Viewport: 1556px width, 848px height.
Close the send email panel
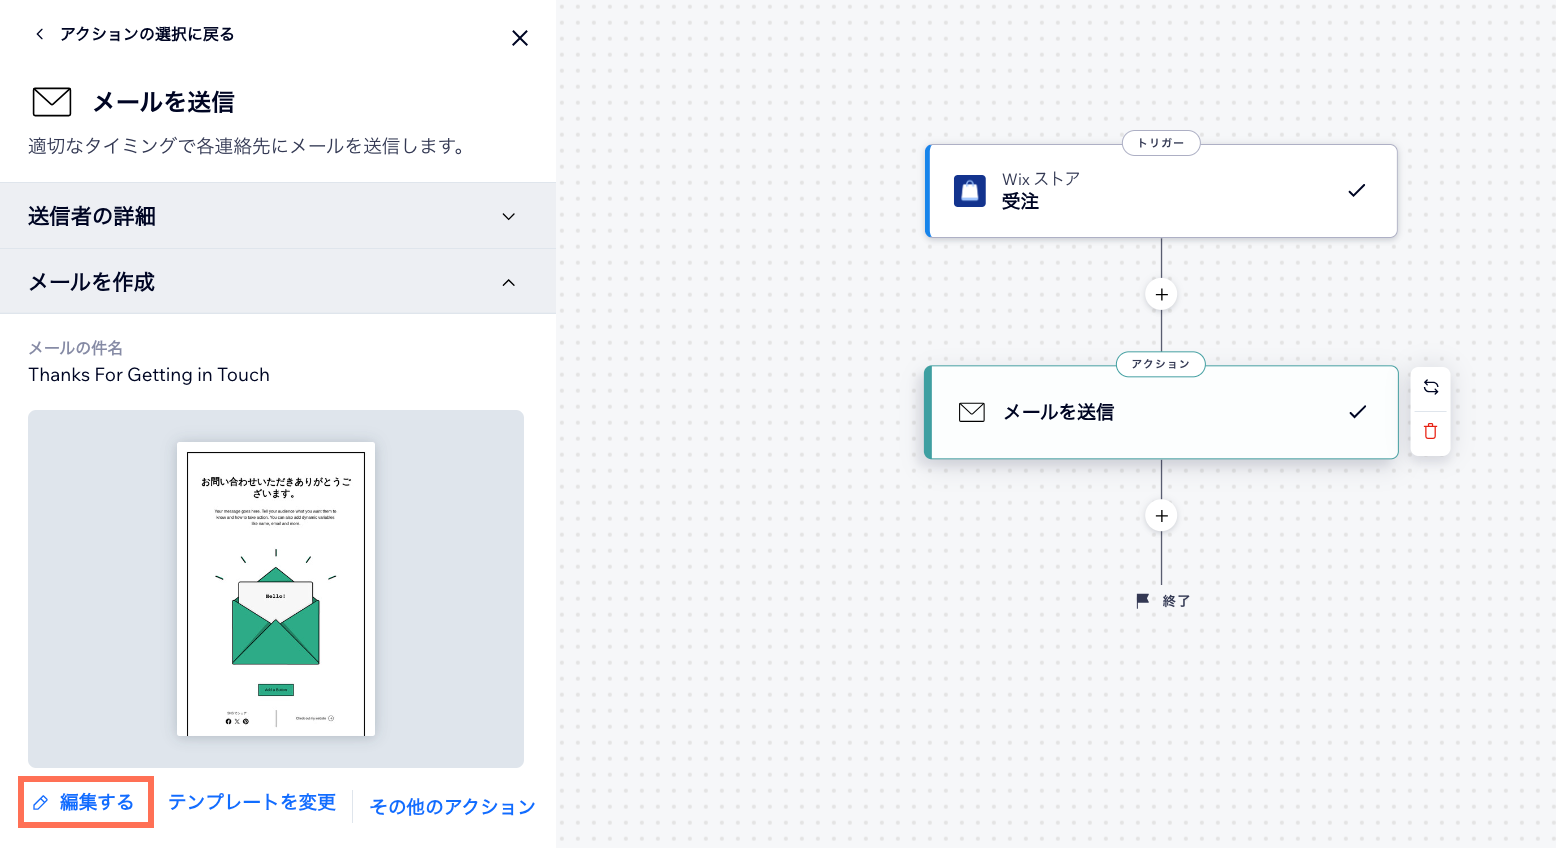click(519, 38)
